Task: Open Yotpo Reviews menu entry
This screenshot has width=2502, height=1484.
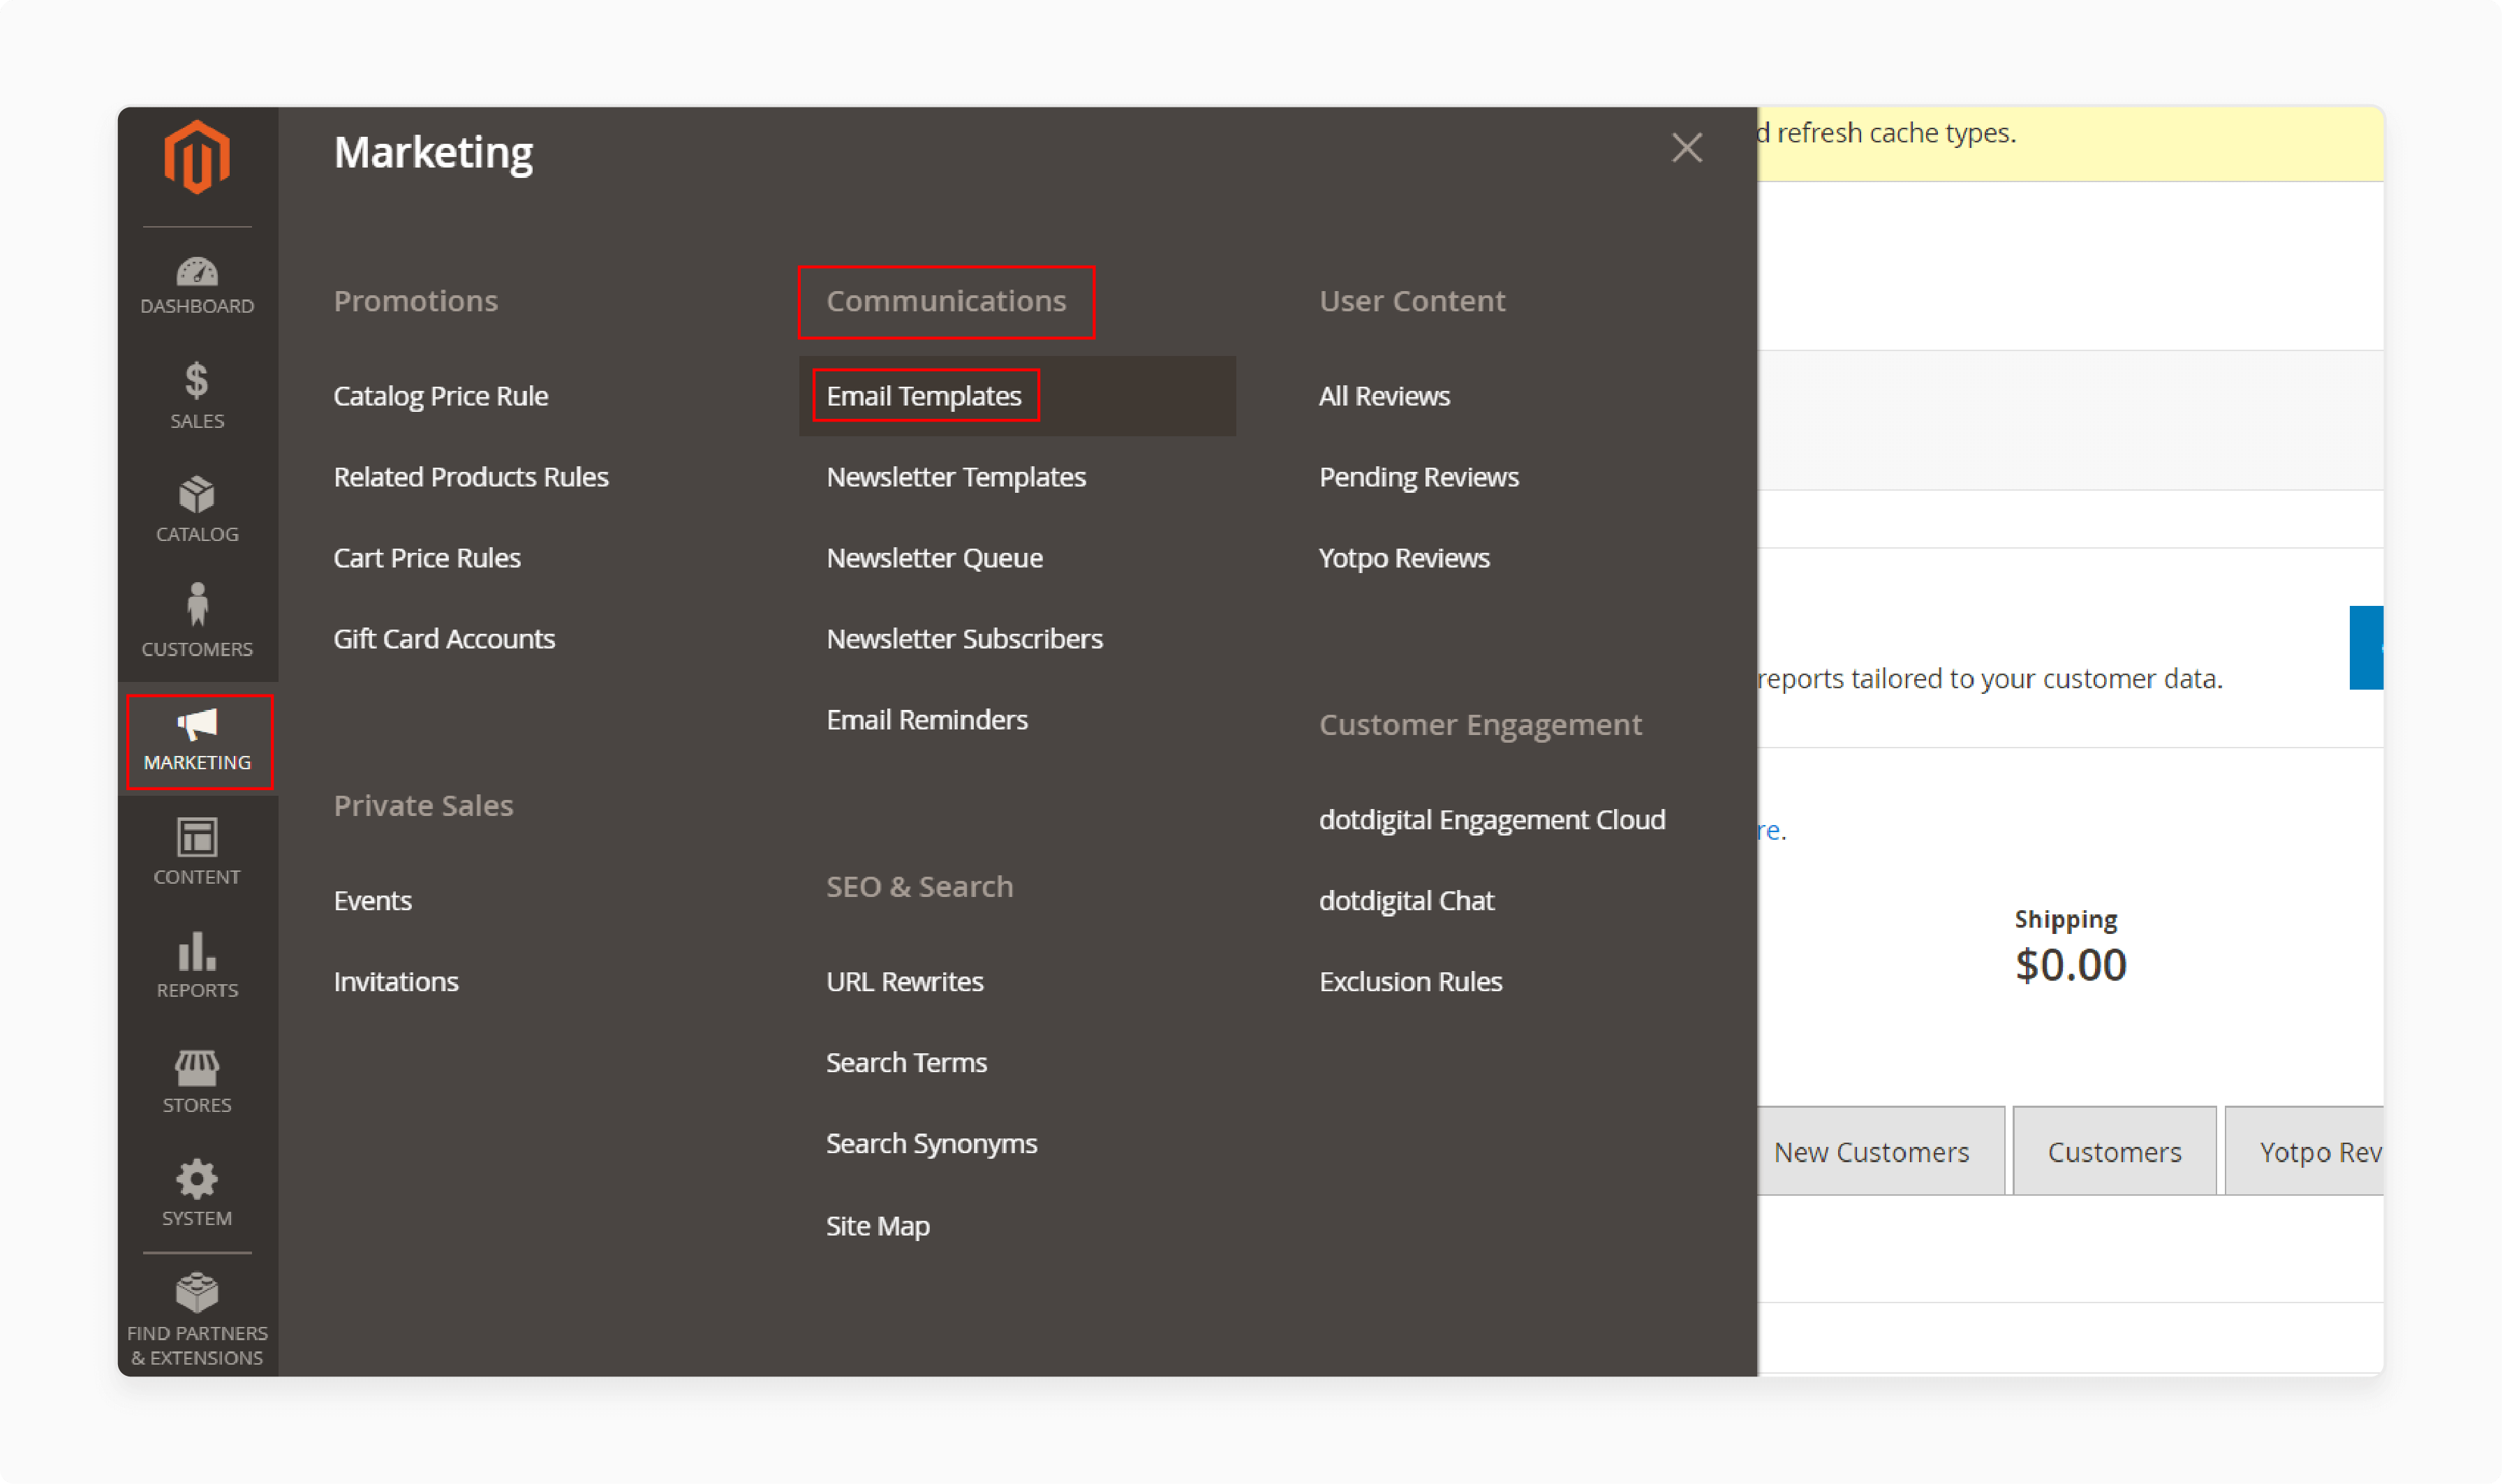Action: point(1404,558)
